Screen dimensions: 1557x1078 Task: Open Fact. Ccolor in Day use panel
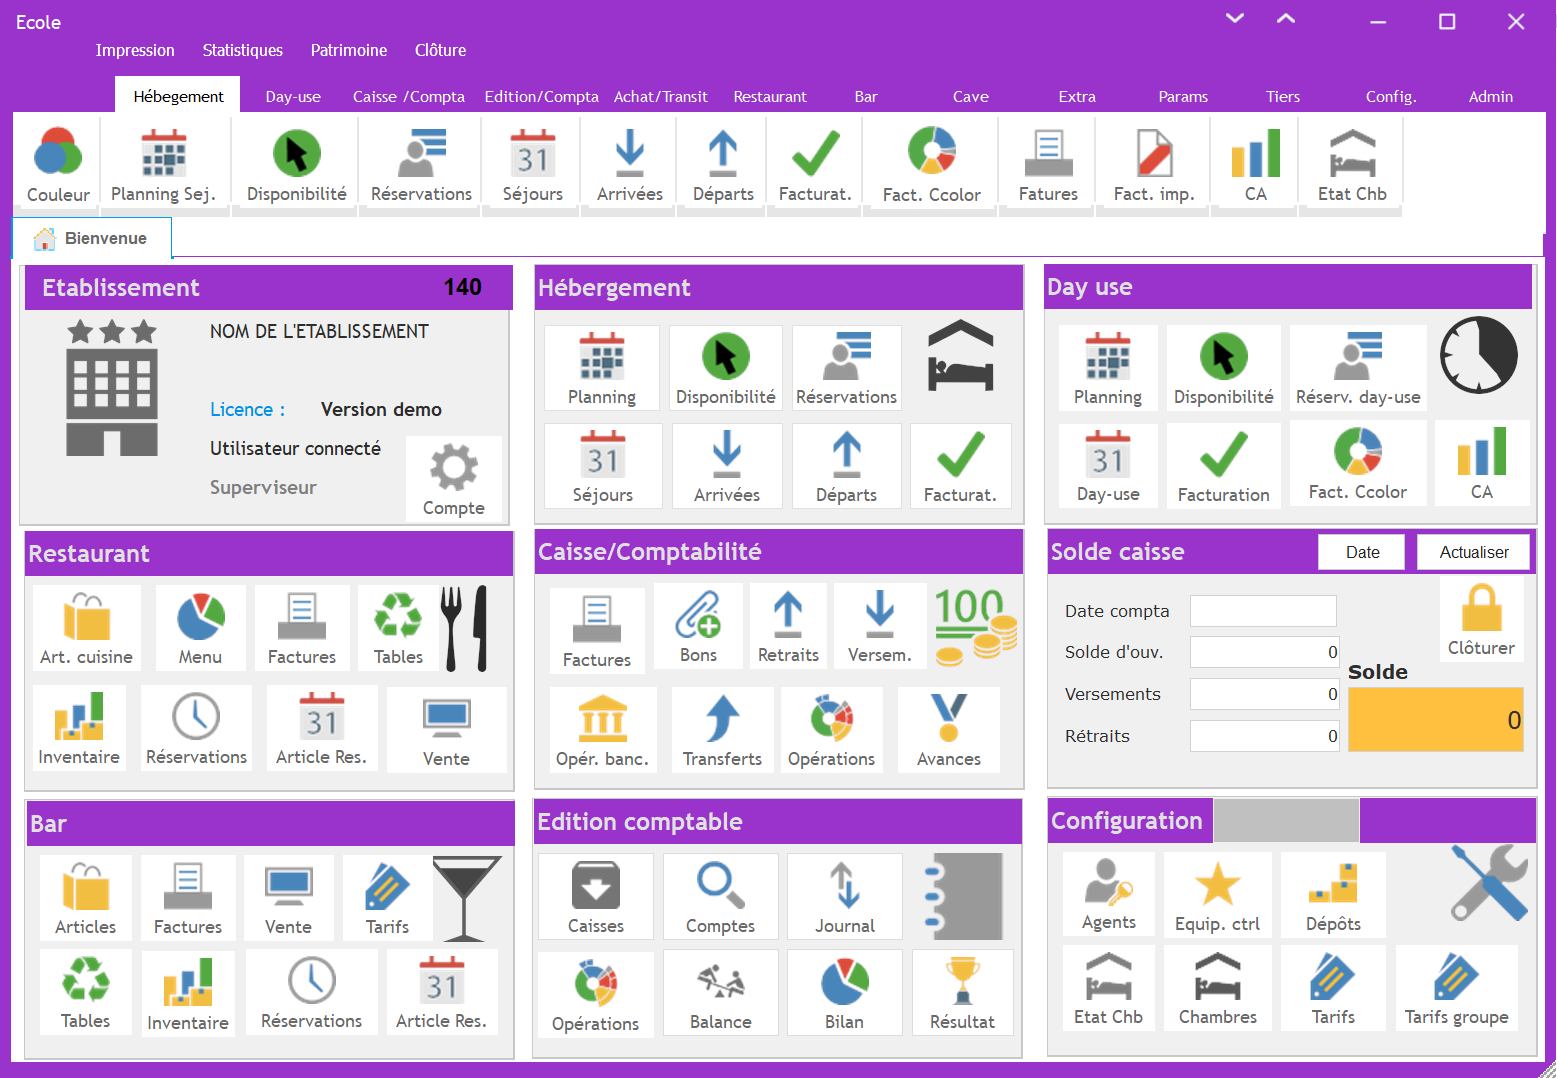click(1357, 463)
